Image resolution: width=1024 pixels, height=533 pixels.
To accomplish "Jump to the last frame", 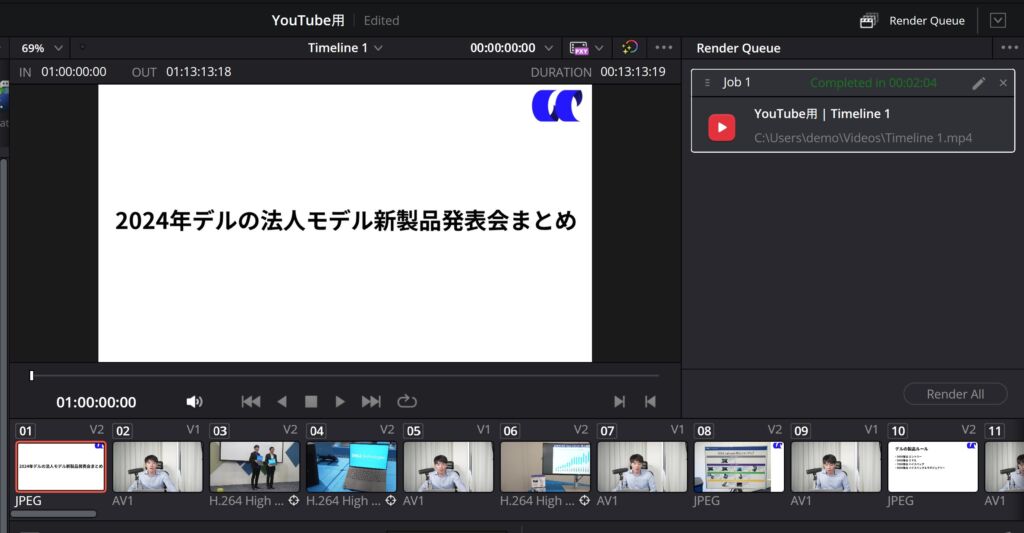I will tap(371, 402).
